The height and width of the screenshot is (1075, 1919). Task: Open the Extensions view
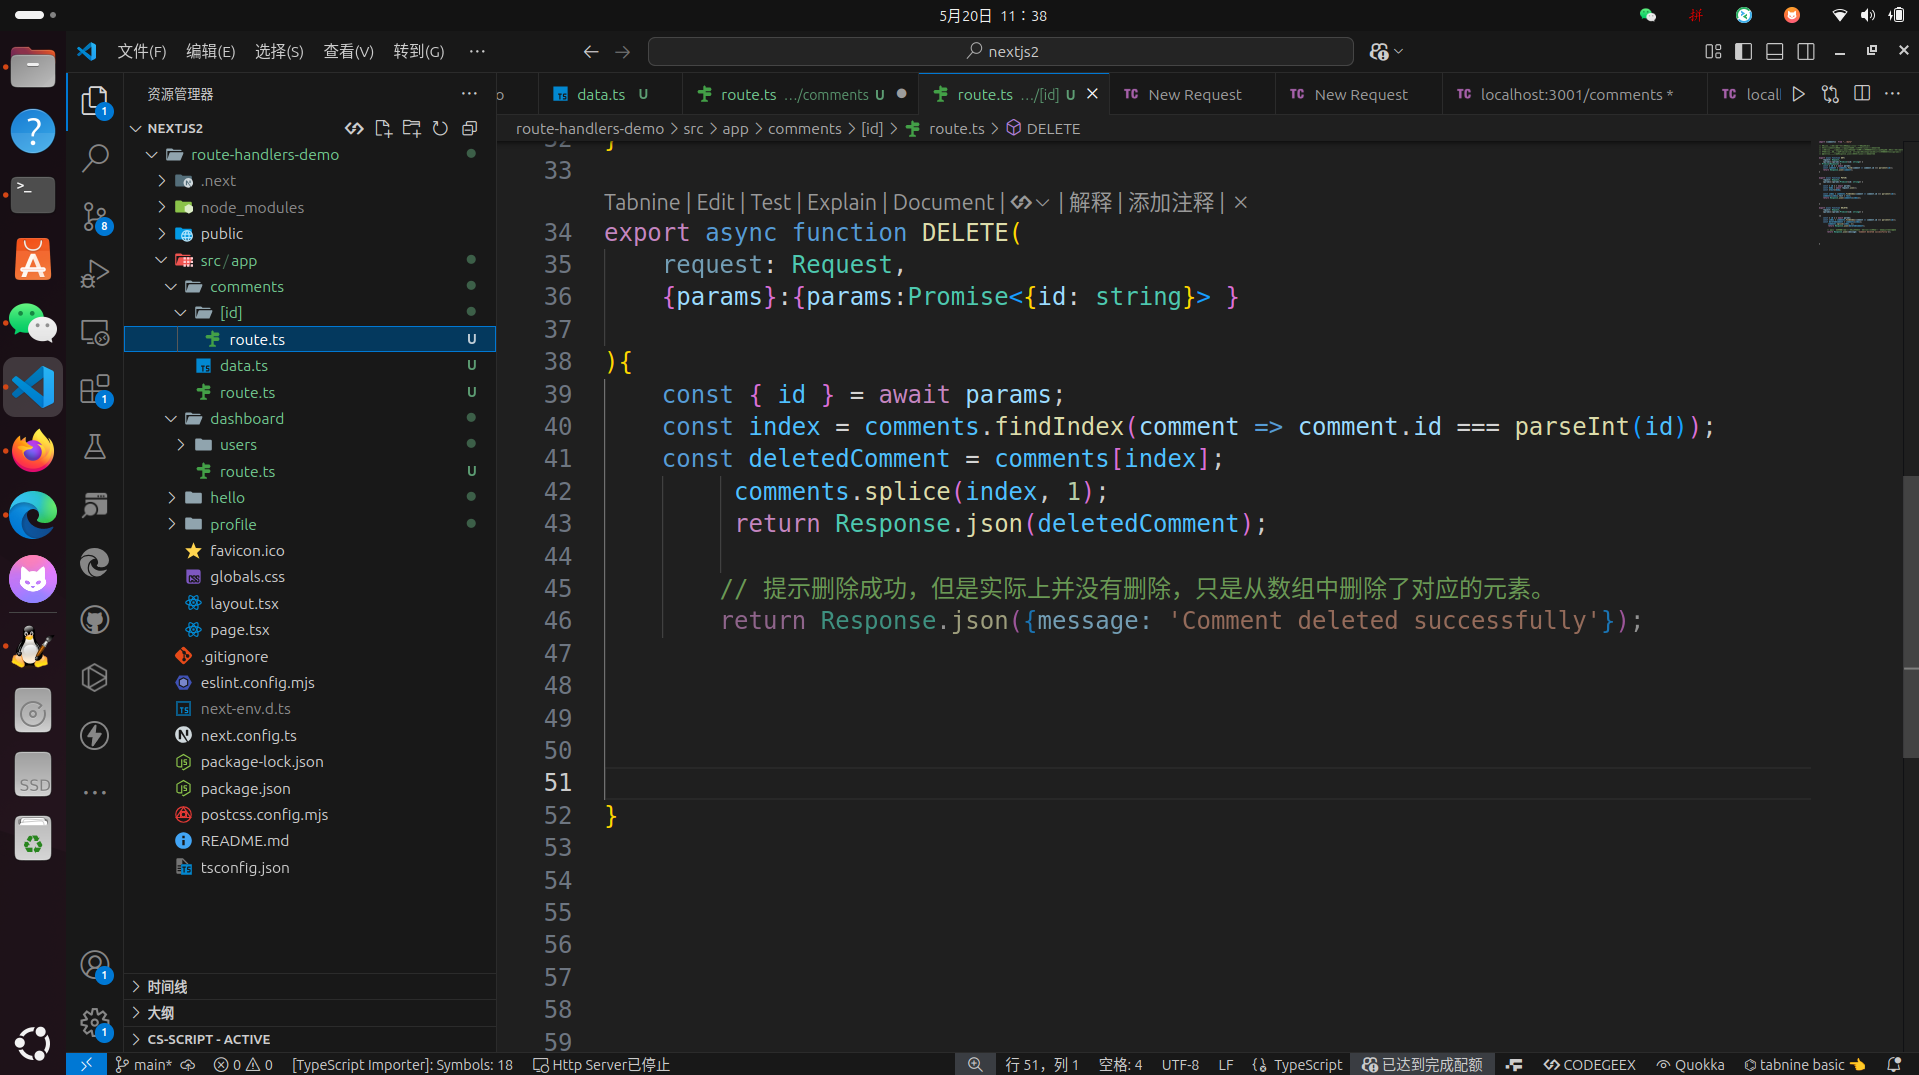coord(95,389)
